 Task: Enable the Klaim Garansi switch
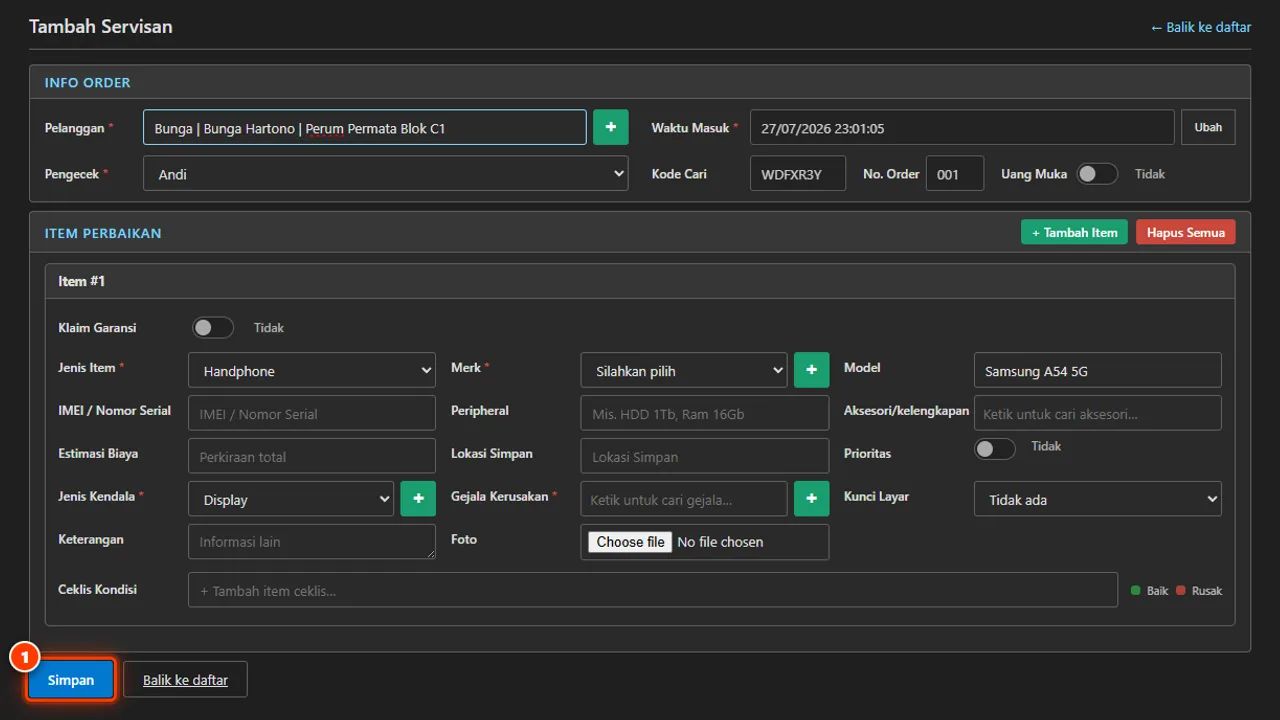point(213,328)
